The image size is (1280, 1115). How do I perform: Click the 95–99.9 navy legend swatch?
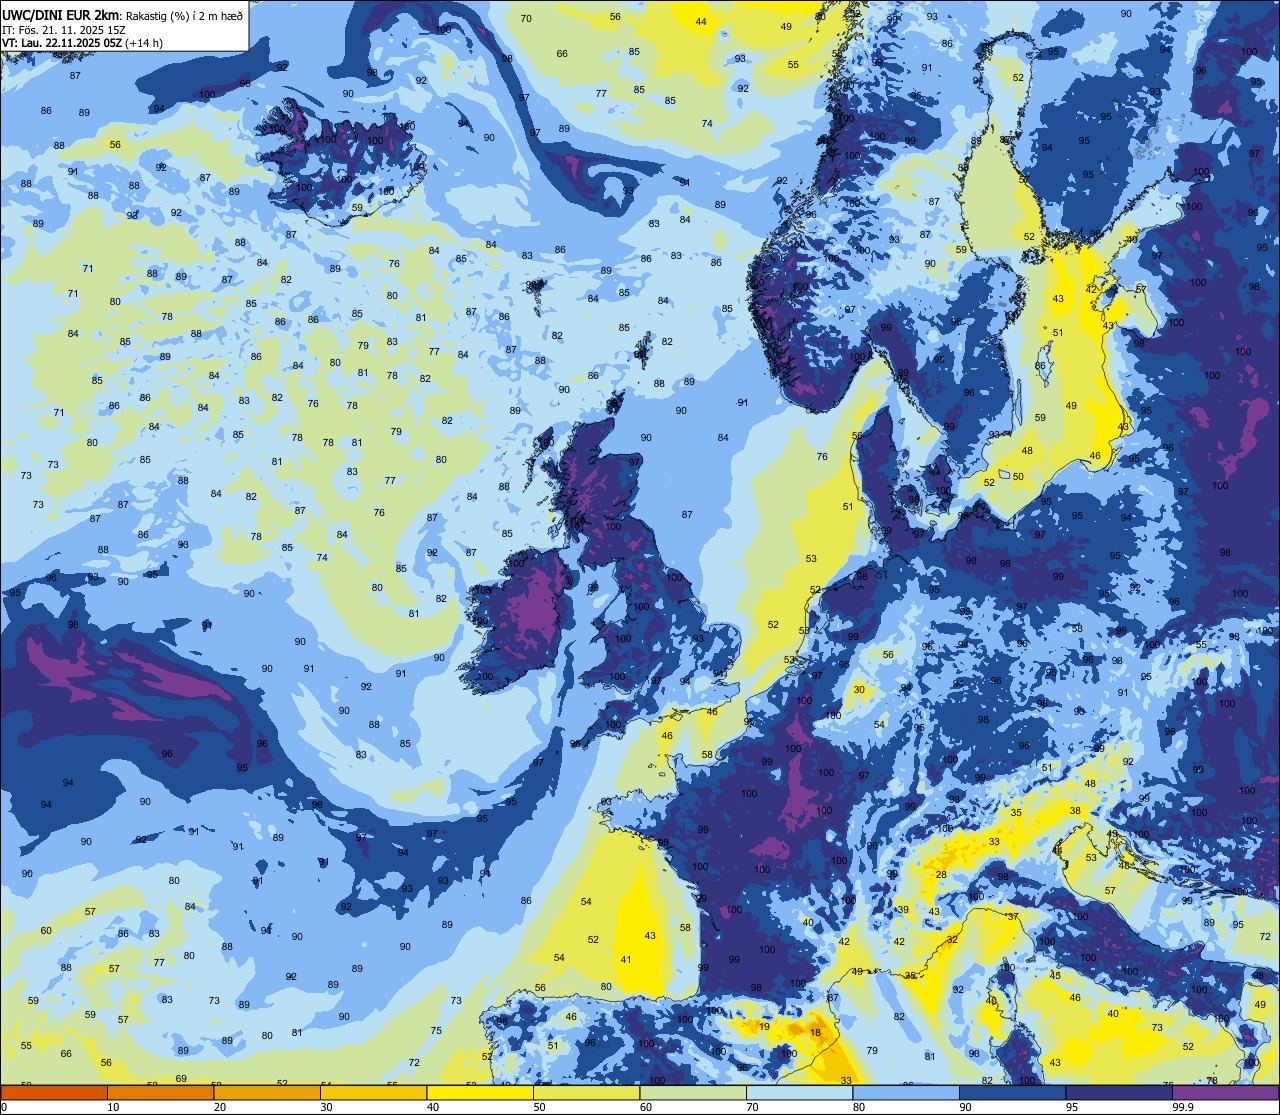(x=1119, y=1092)
